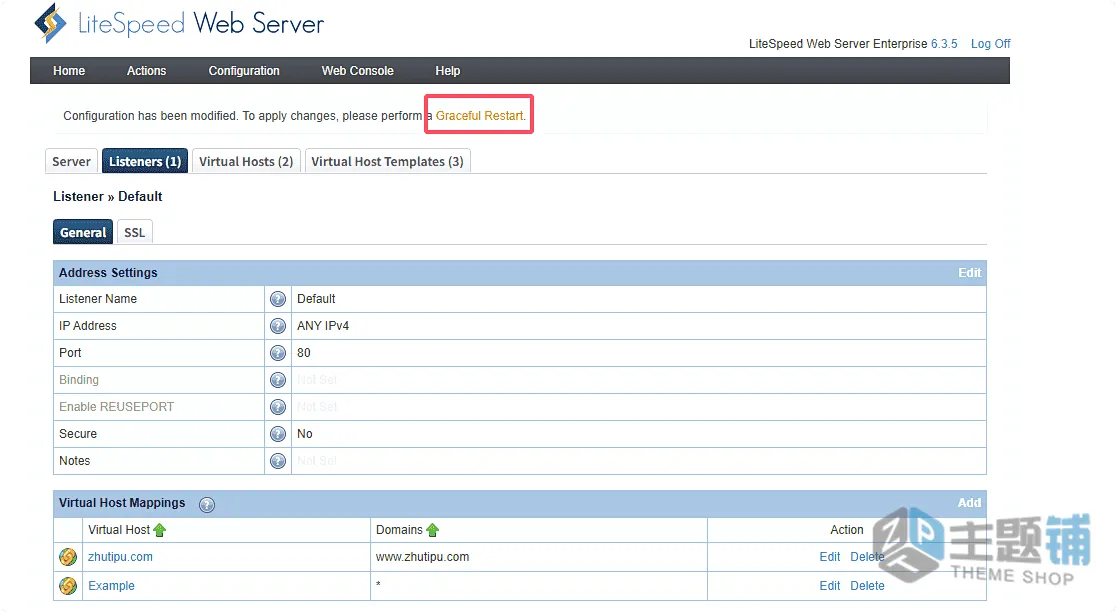Click the Log Off link
The image size is (1116, 612).
(991, 44)
